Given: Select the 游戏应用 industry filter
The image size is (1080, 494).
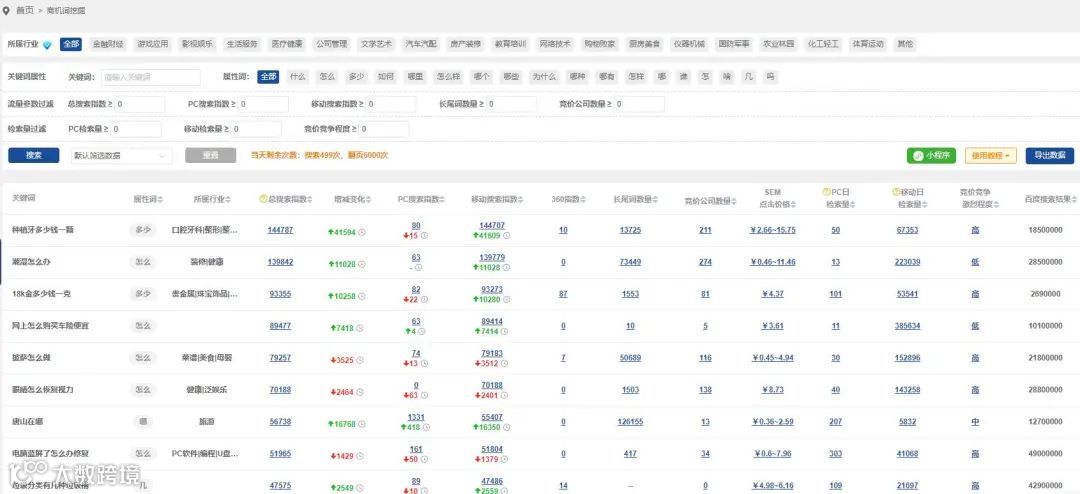Looking at the screenshot, I should pos(152,44).
